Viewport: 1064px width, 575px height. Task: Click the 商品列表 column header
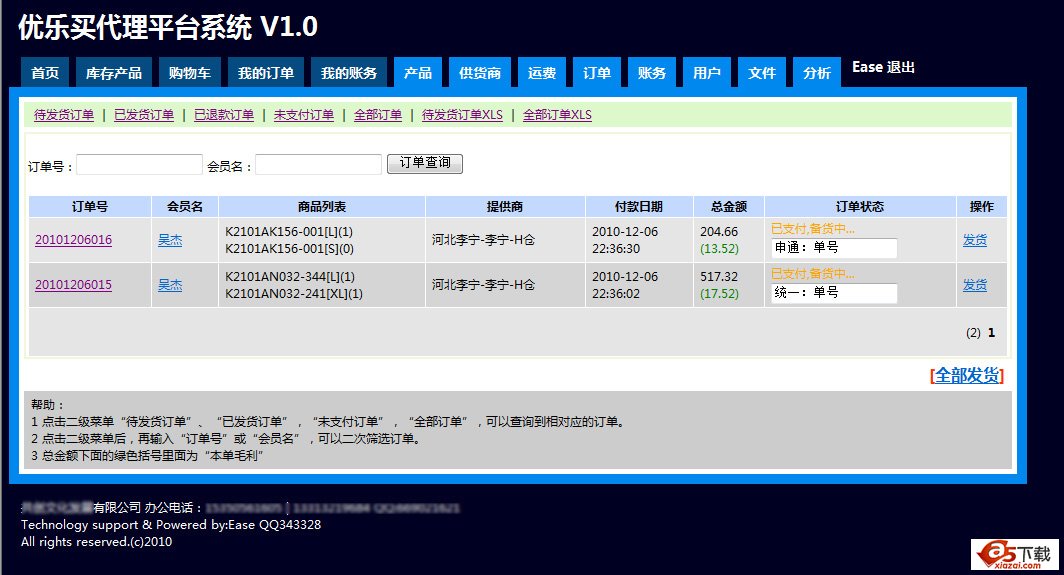[322, 206]
